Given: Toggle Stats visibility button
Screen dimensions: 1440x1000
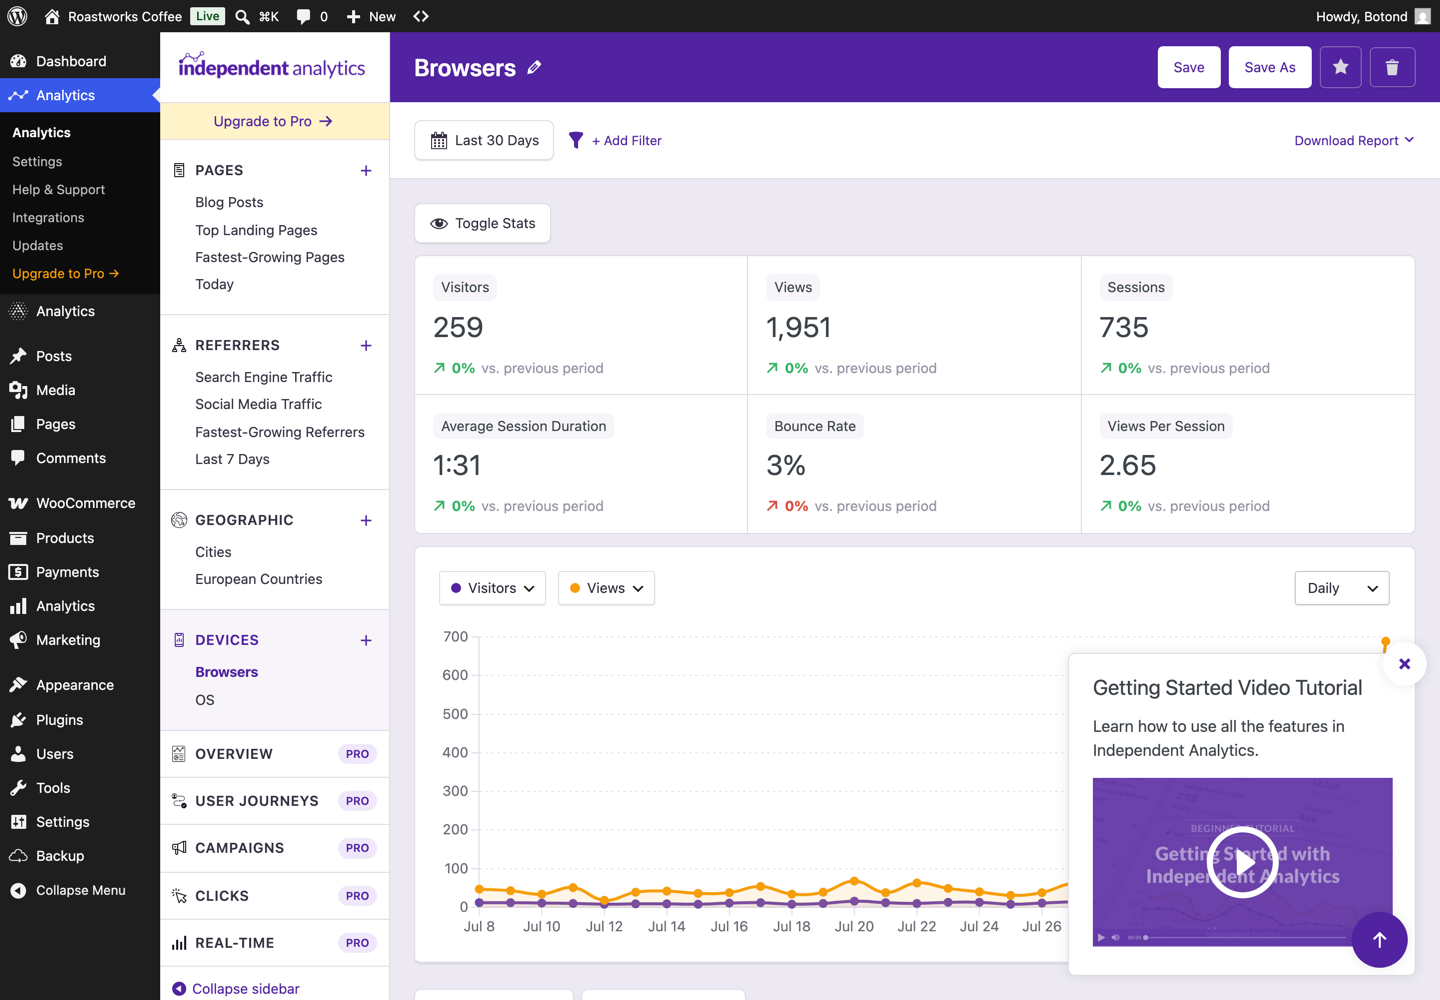Looking at the screenshot, I should click(483, 223).
